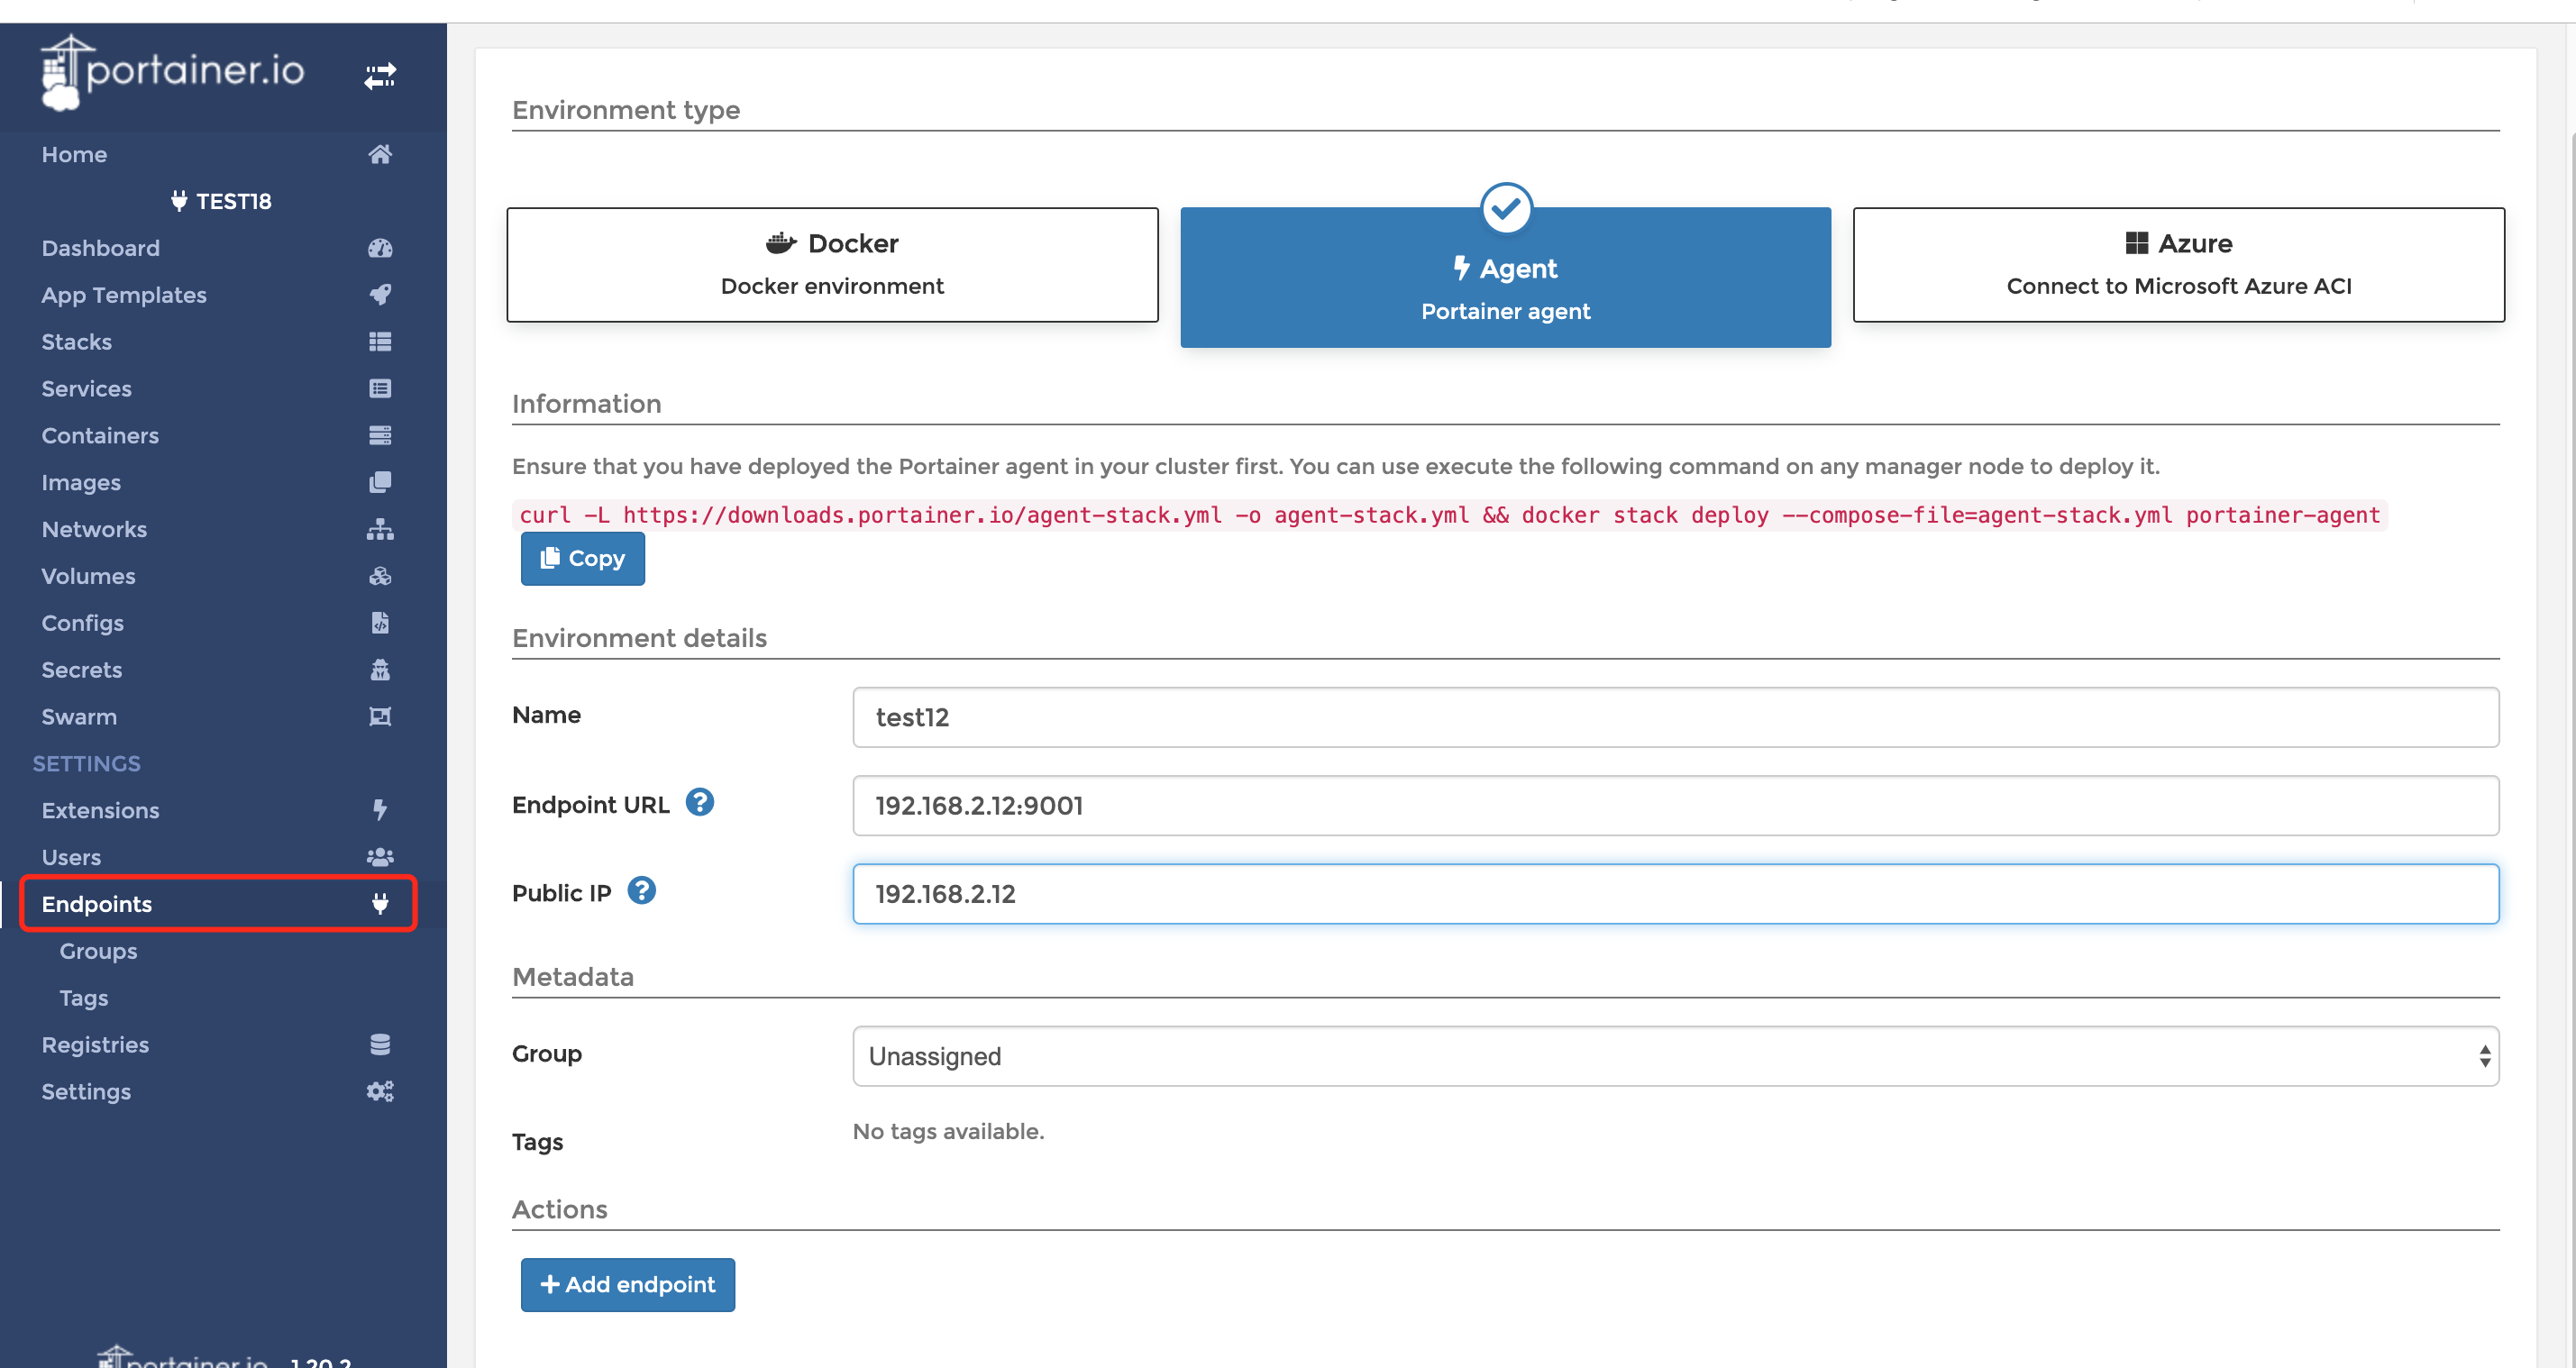Toggle sidebar collapse arrows icon
The image size is (2576, 1368).
[380, 76]
